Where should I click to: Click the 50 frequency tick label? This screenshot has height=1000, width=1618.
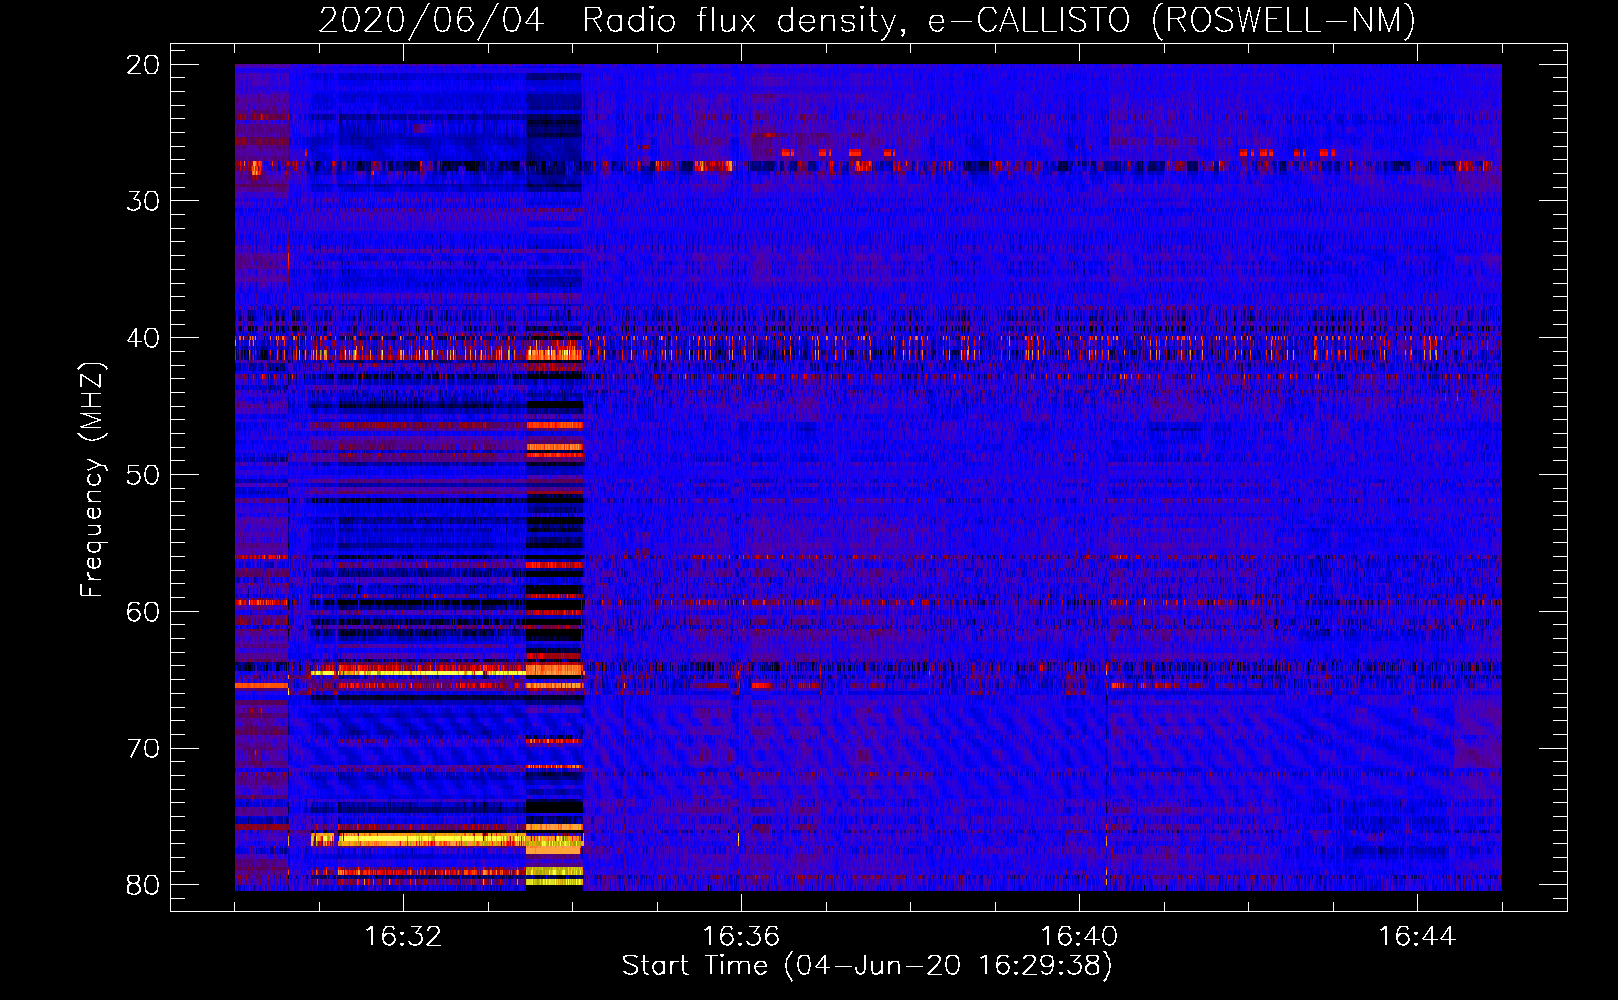pos(144,474)
